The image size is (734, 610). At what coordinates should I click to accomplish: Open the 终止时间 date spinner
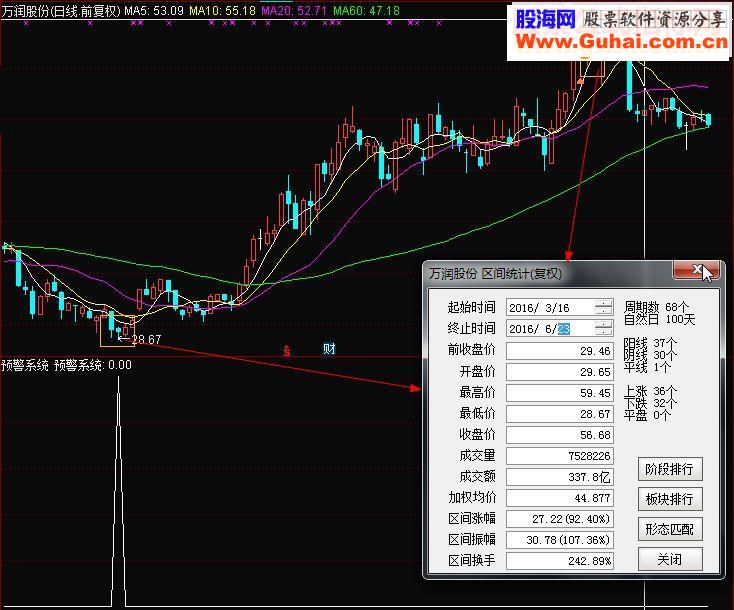[x=603, y=329]
